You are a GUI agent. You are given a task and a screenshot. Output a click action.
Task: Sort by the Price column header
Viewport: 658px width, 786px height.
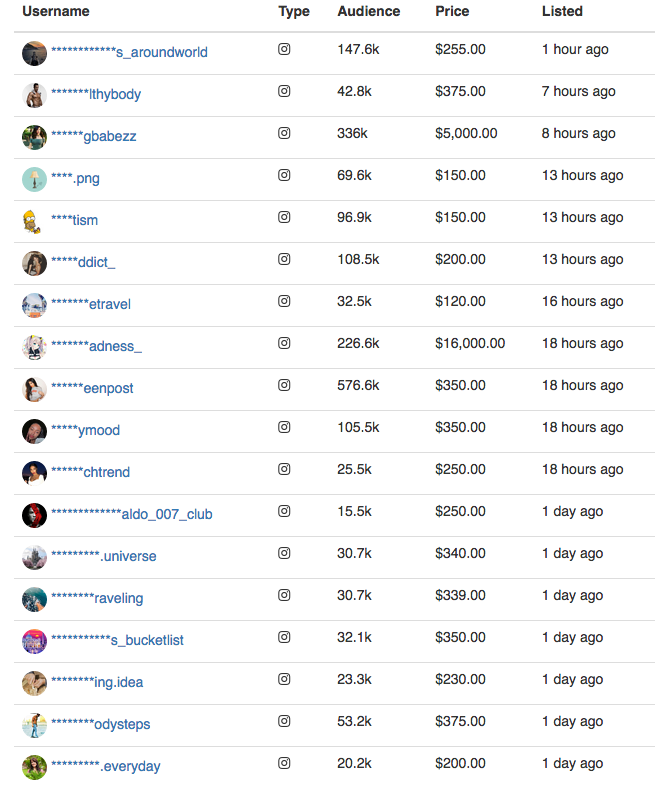(452, 12)
